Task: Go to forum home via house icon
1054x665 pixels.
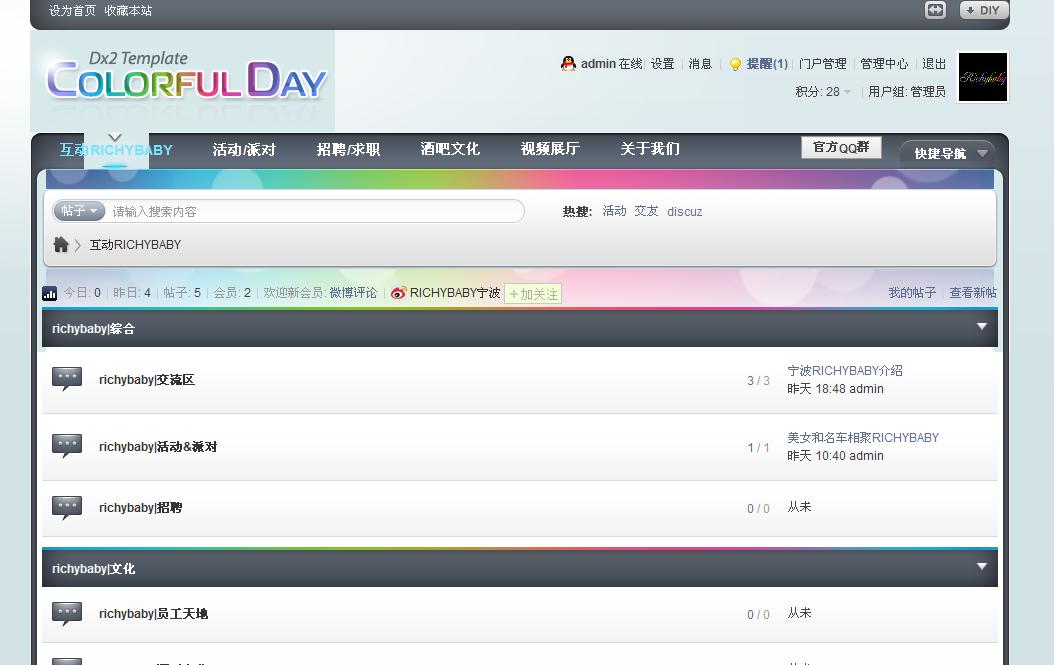Action: (61, 244)
